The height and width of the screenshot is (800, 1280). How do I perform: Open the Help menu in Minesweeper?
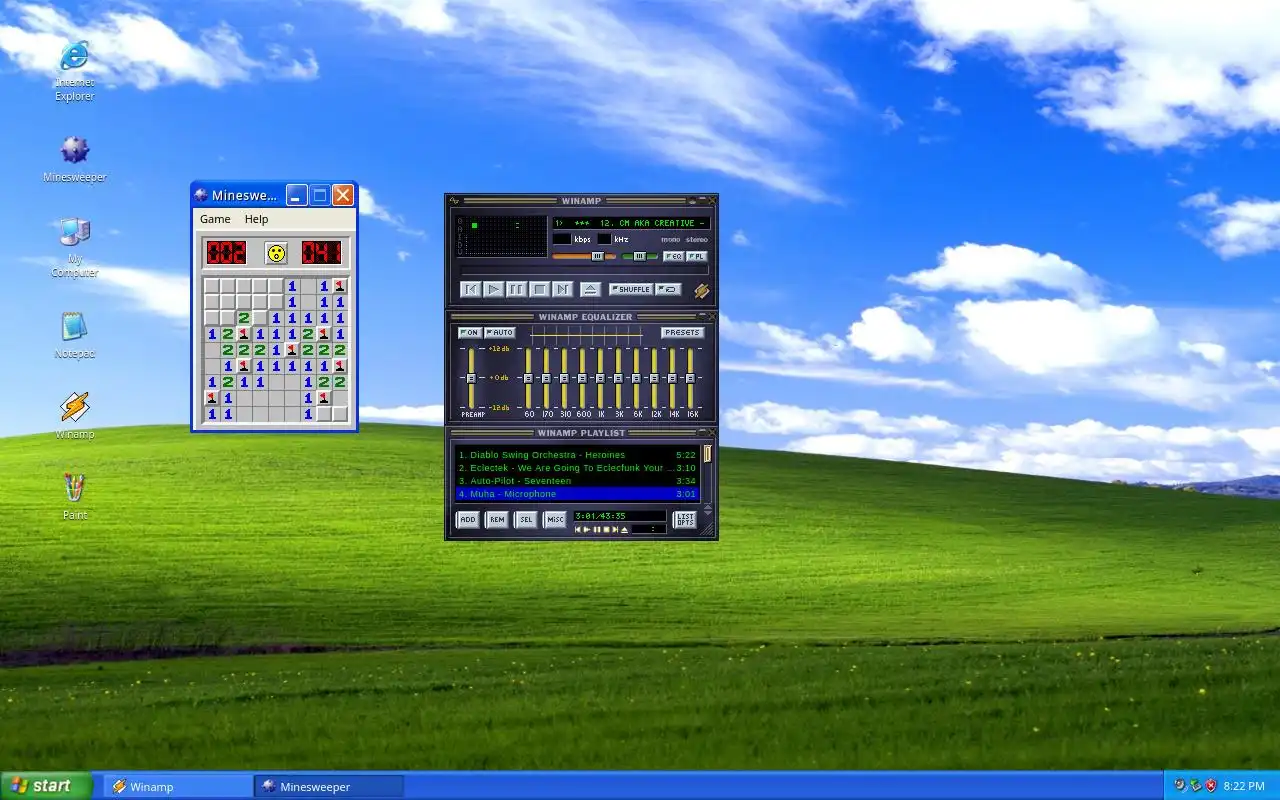click(257, 219)
